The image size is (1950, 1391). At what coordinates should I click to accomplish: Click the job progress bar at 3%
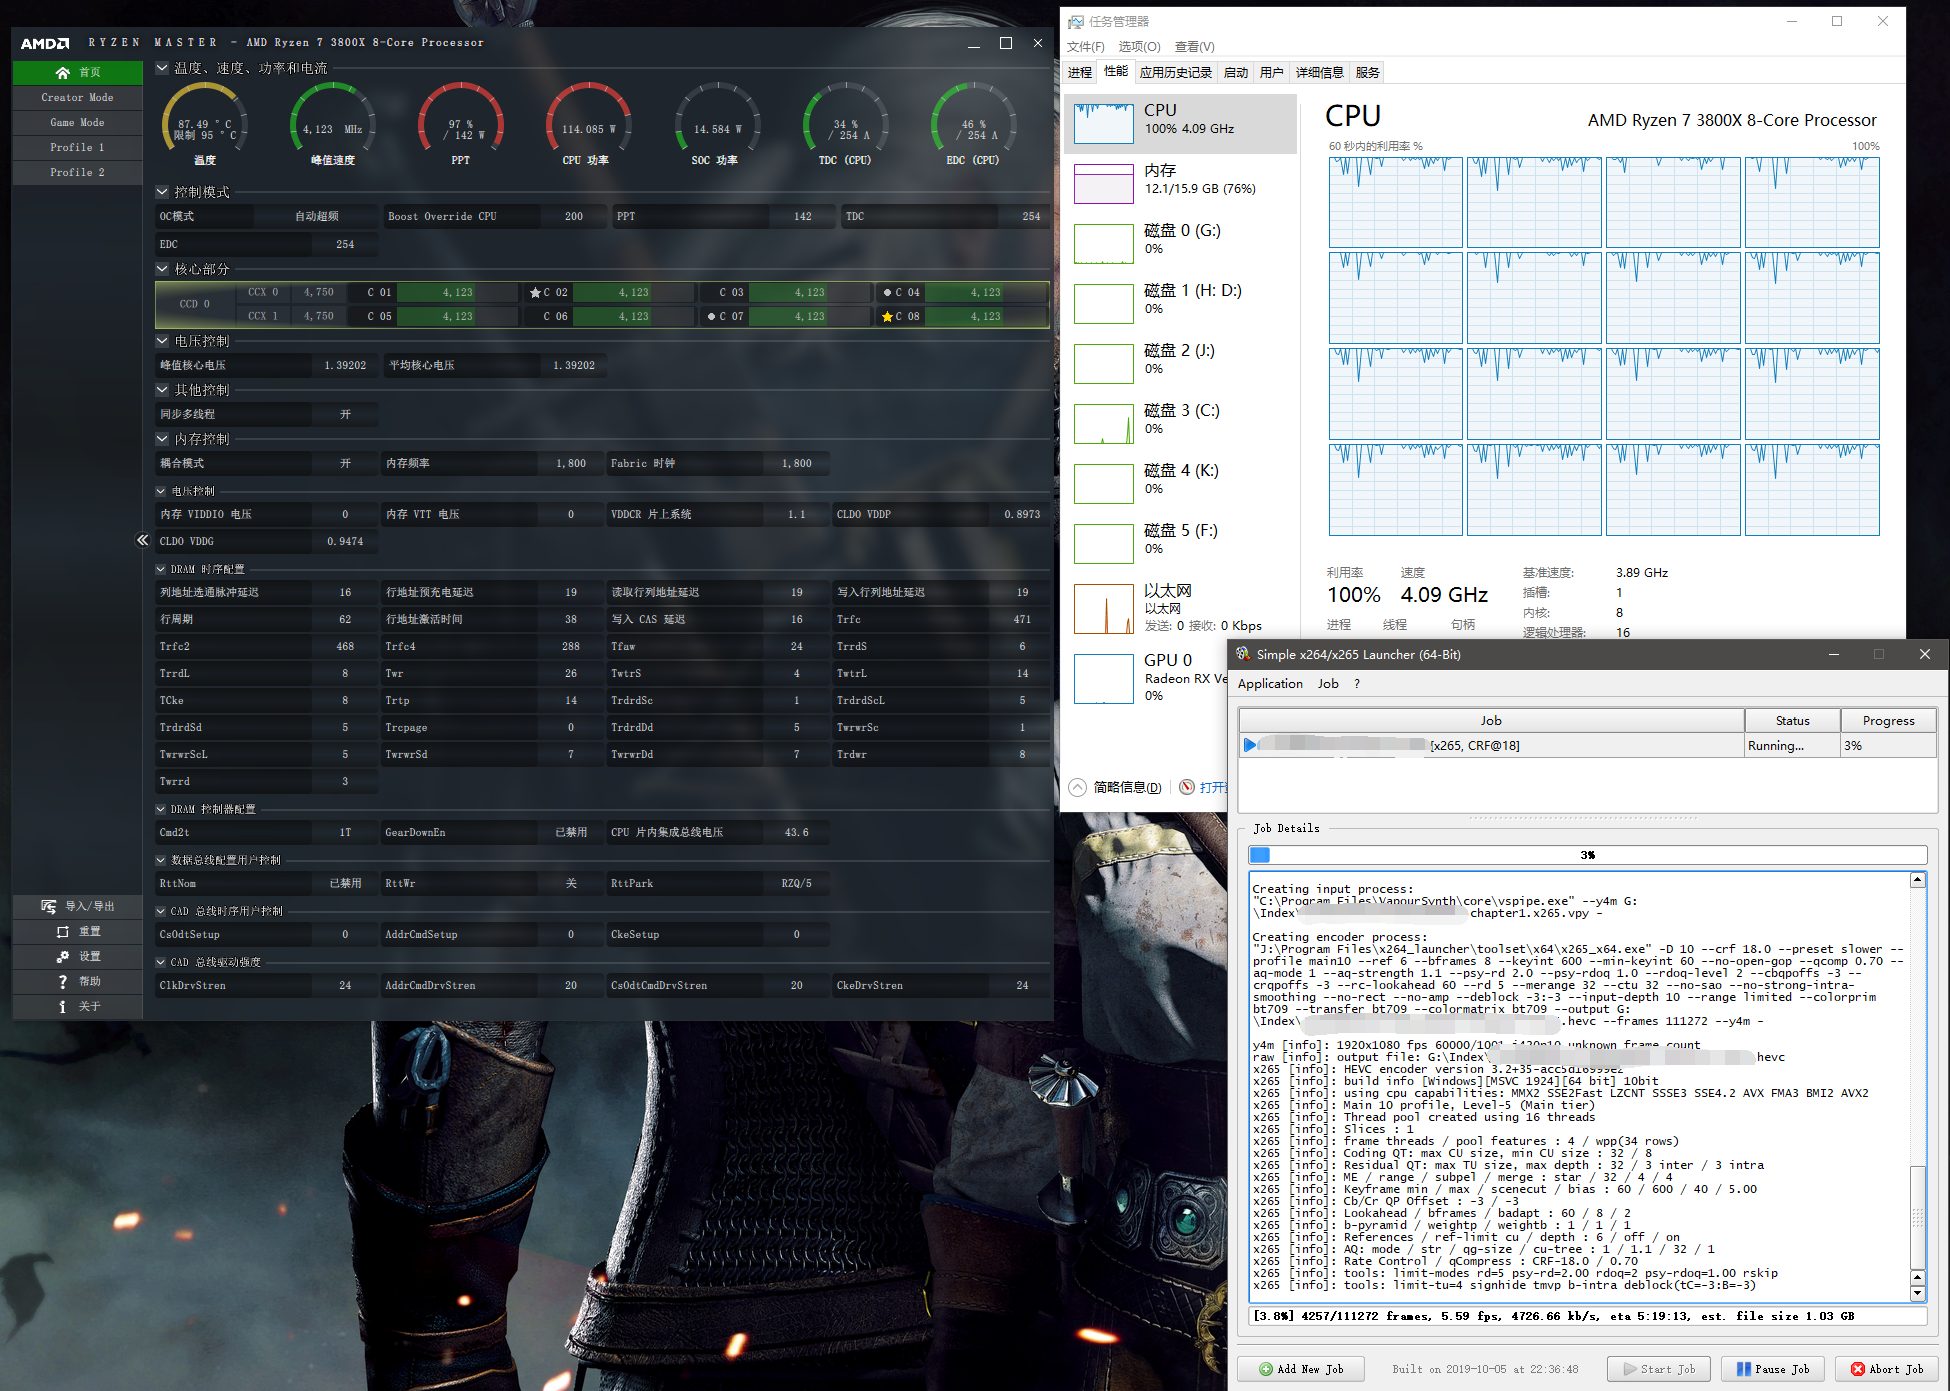[x=1587, y=855]
